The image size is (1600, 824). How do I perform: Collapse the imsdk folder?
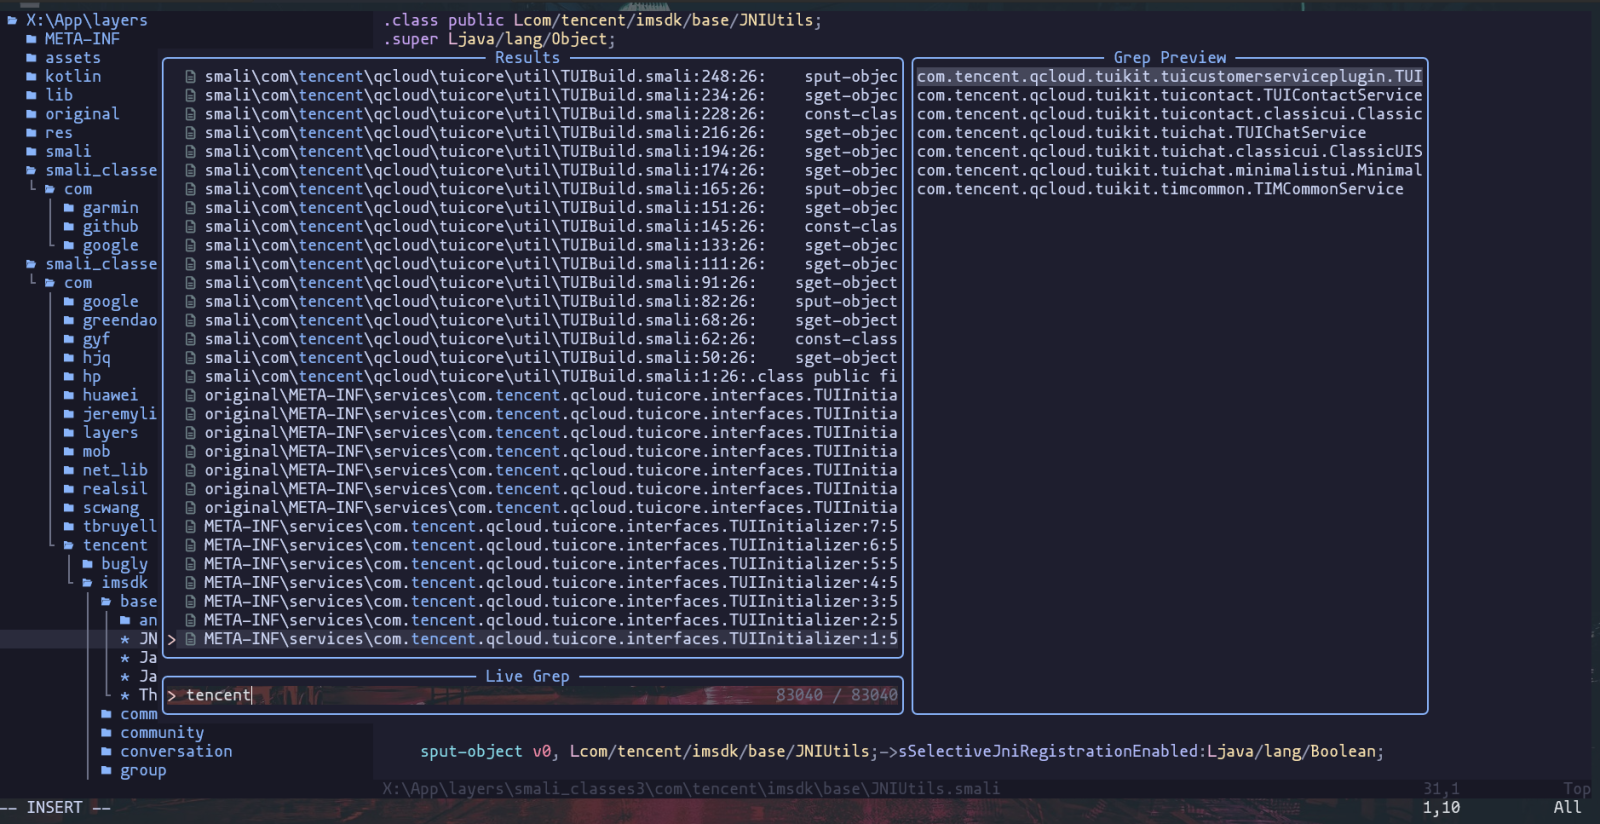pyautogui.click(x=114, y=583)
